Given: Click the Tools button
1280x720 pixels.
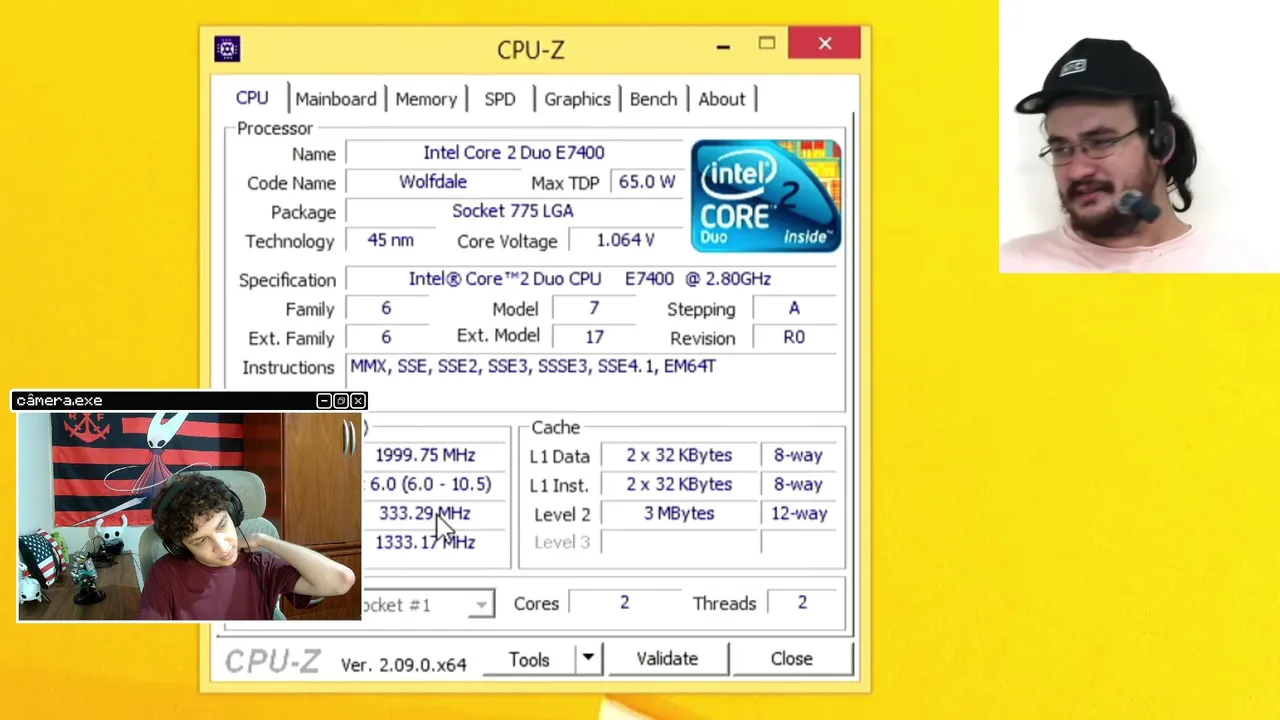Looking at the screenshot, I should pyautogui.click(x=529, y=659).
